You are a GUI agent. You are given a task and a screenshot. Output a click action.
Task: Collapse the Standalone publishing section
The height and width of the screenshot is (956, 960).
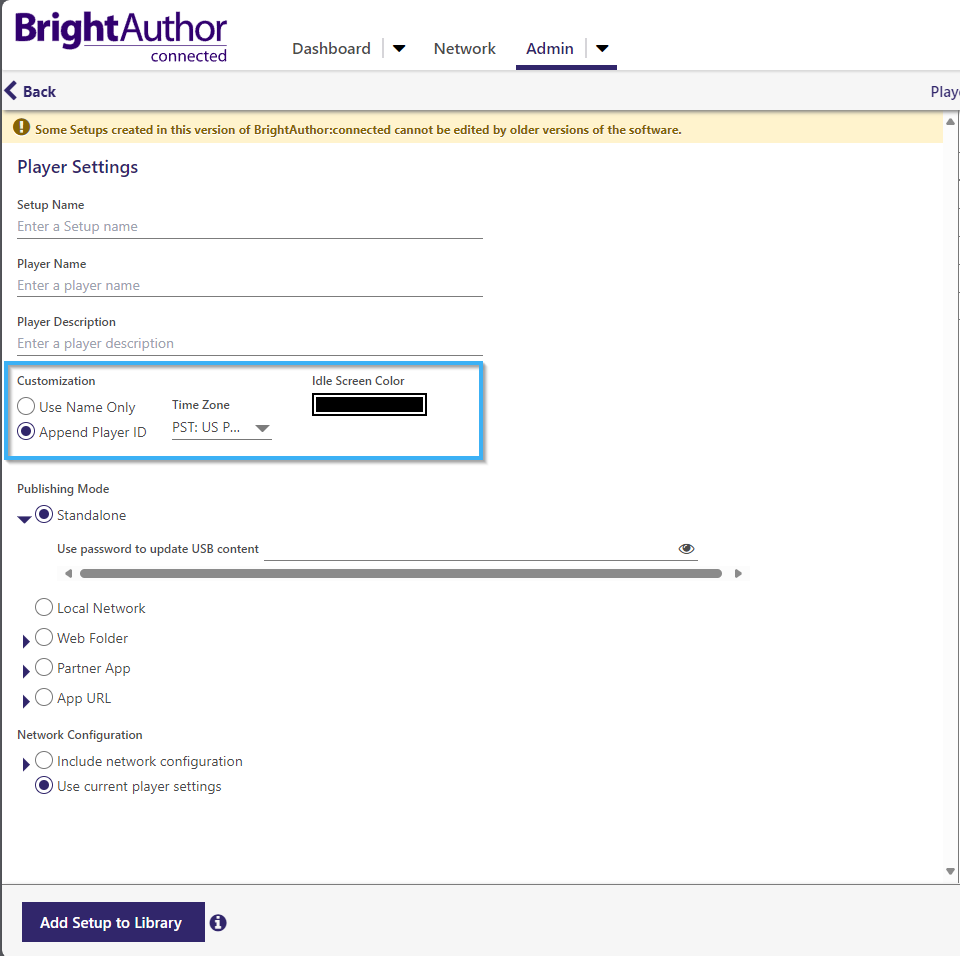(24, 515)
